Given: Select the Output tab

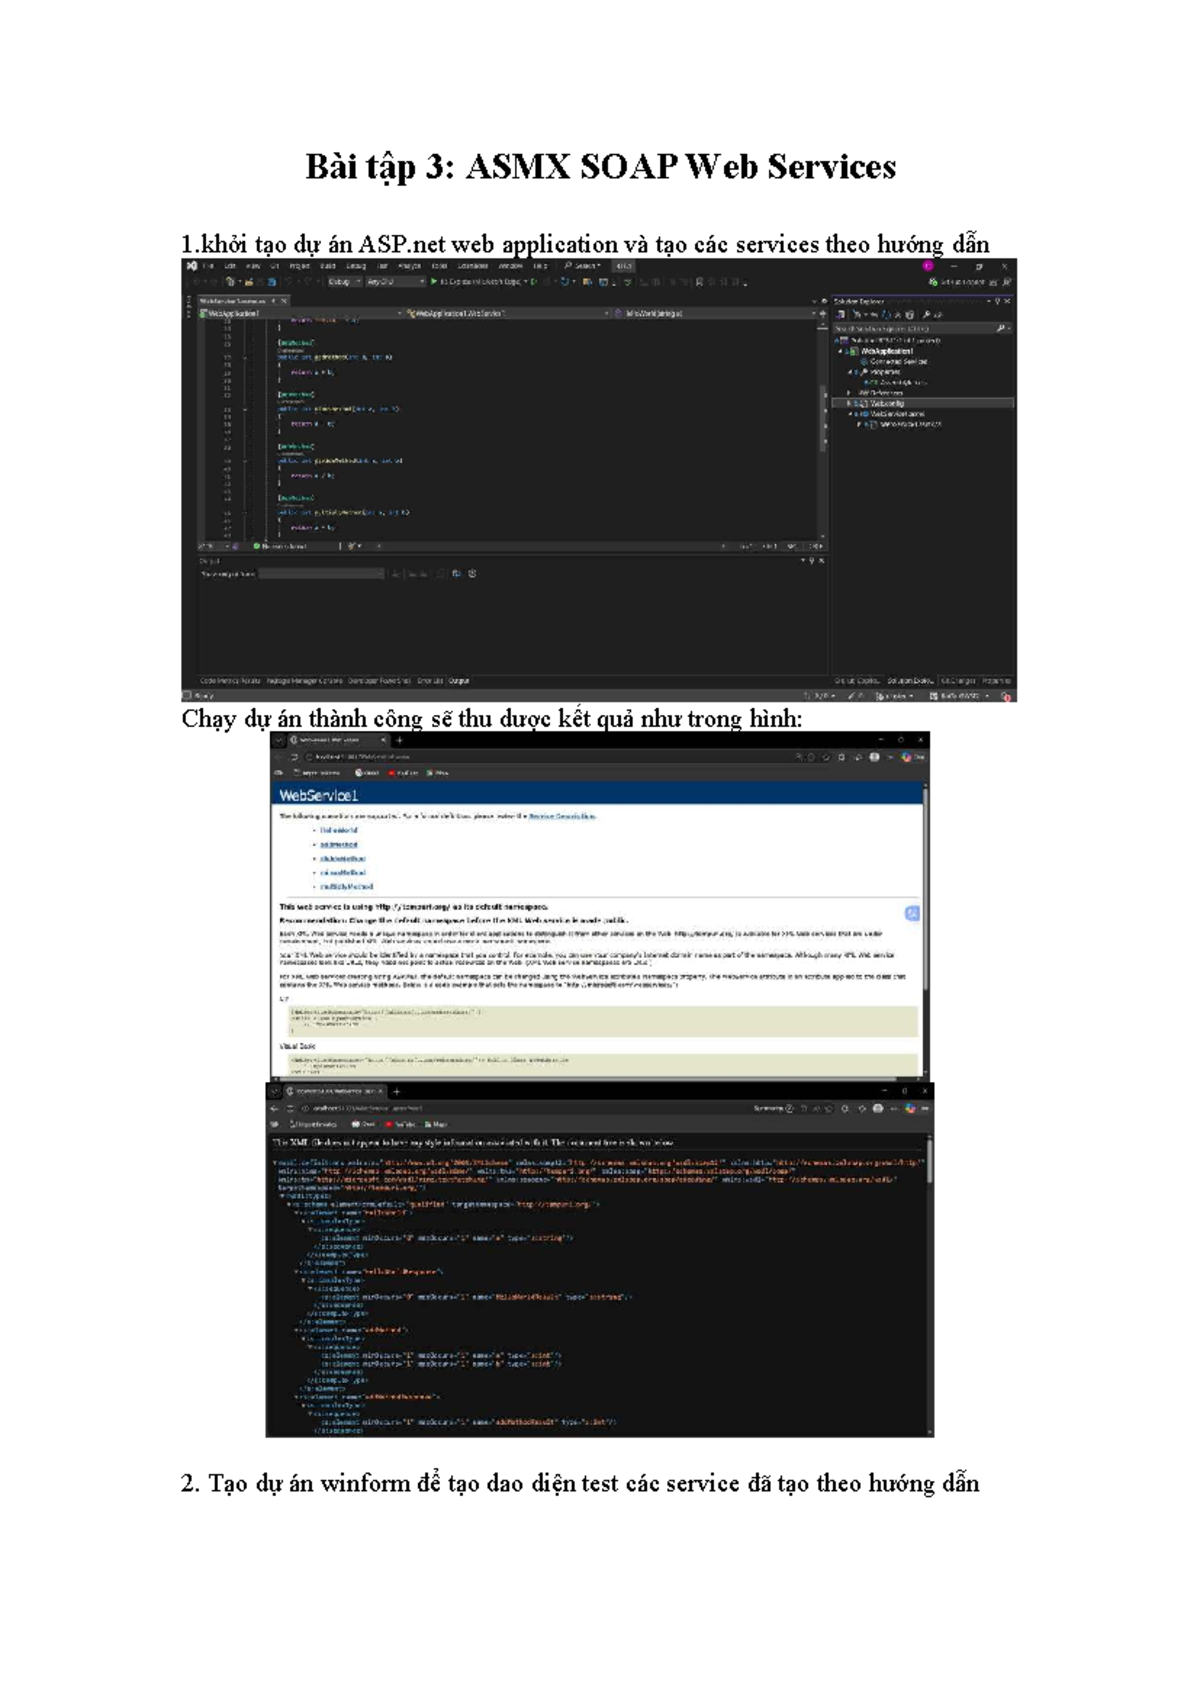Looking at the screenshot, I should 459,681.
